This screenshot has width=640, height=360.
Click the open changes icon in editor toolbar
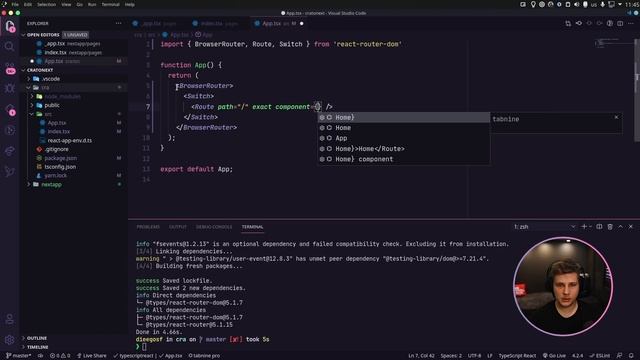[x=568, y=23]
